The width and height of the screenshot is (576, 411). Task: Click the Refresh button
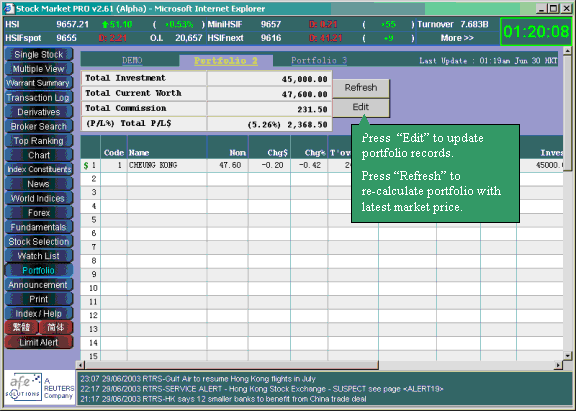point(361,88)
